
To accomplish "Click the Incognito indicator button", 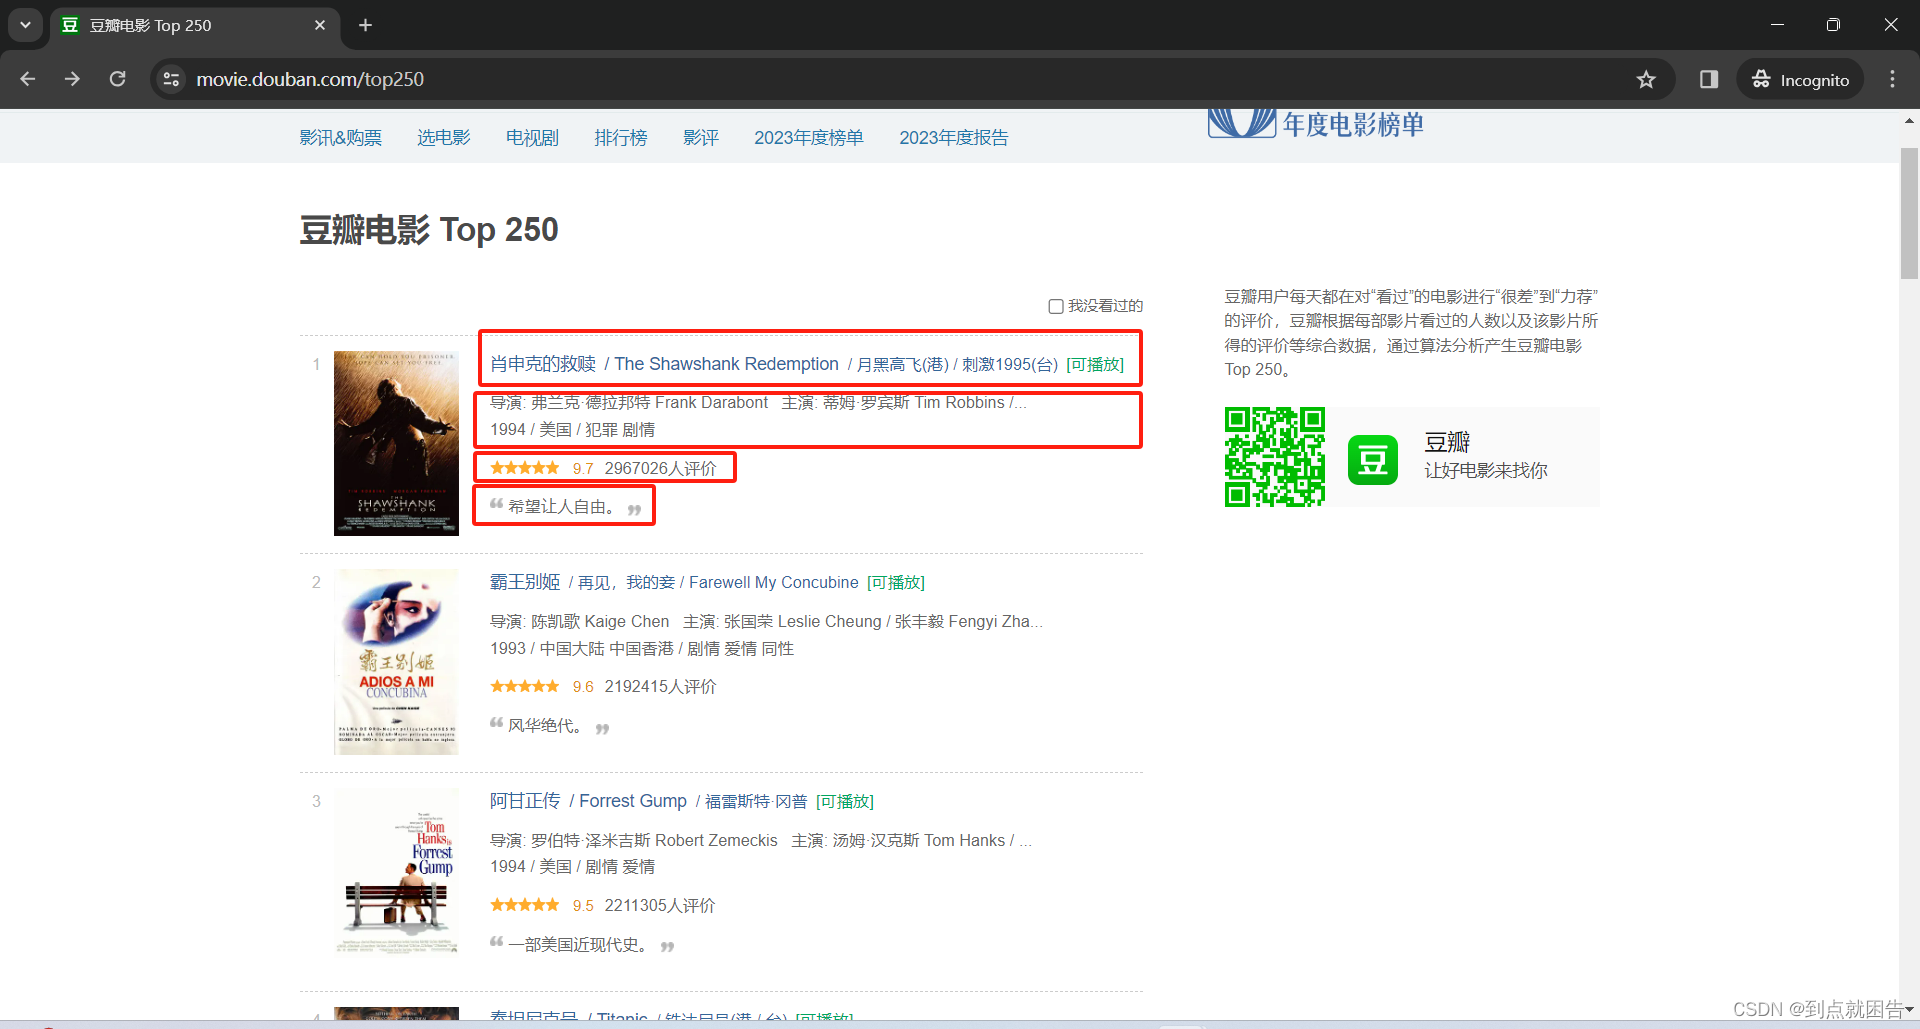I will coord(1801,79).
